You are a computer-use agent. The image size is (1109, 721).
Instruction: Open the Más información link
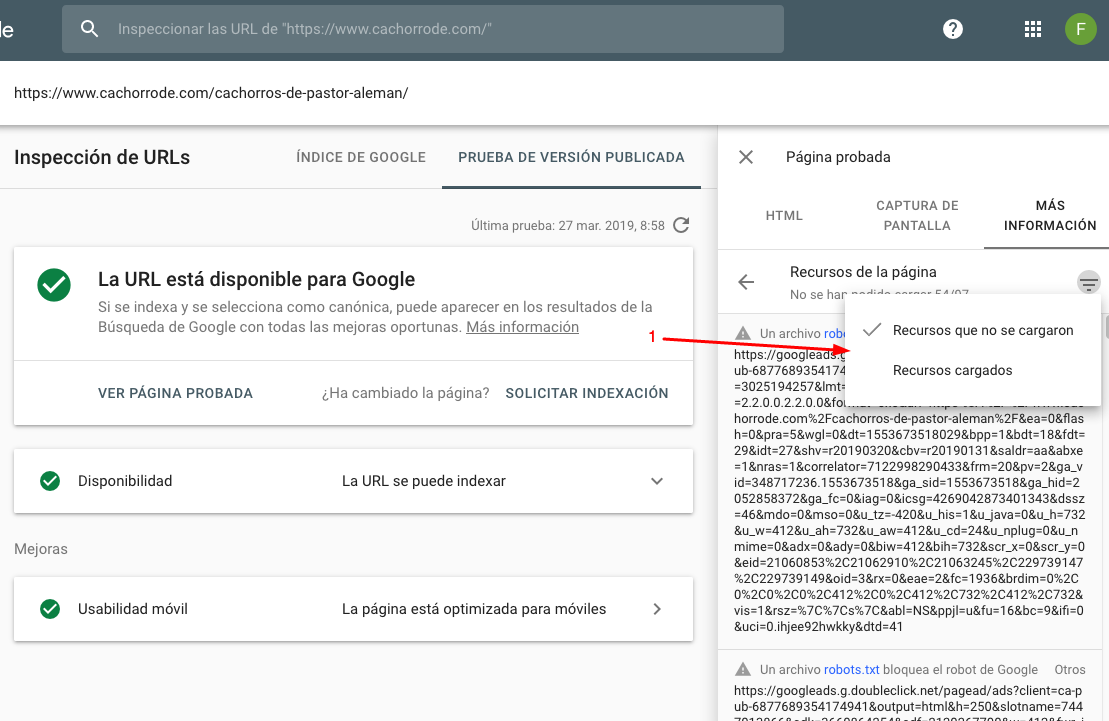point(522,327)
